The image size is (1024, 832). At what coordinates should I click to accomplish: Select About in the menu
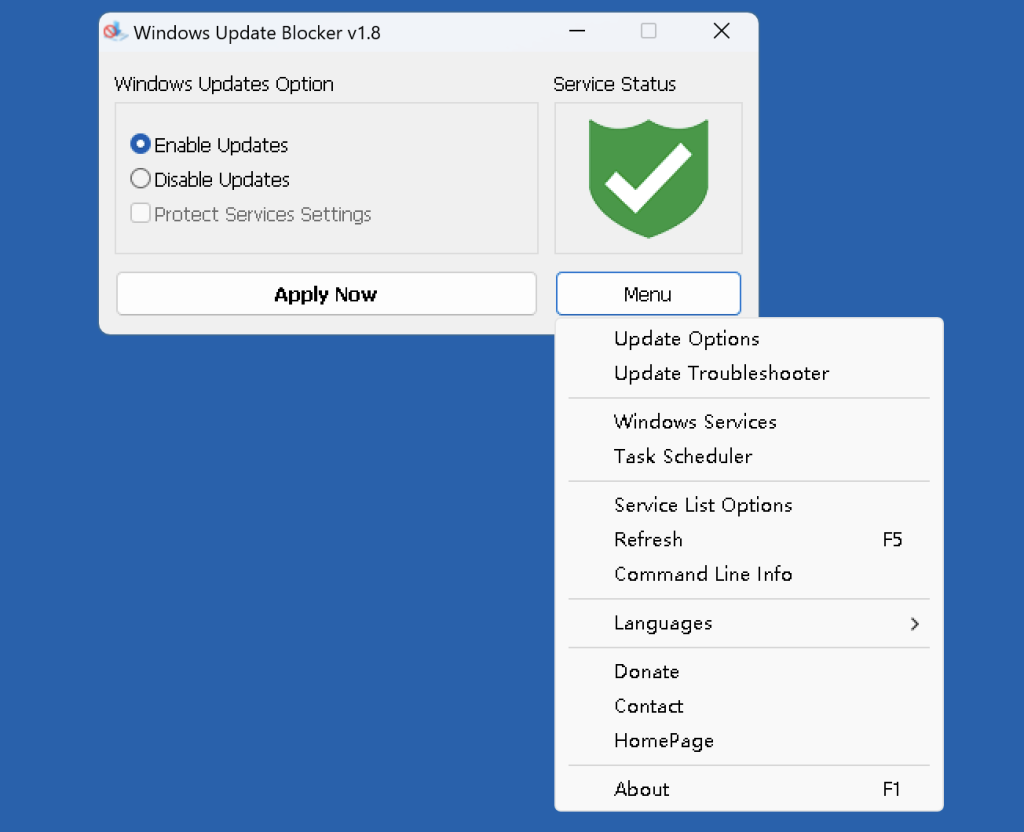coord(748,790)
